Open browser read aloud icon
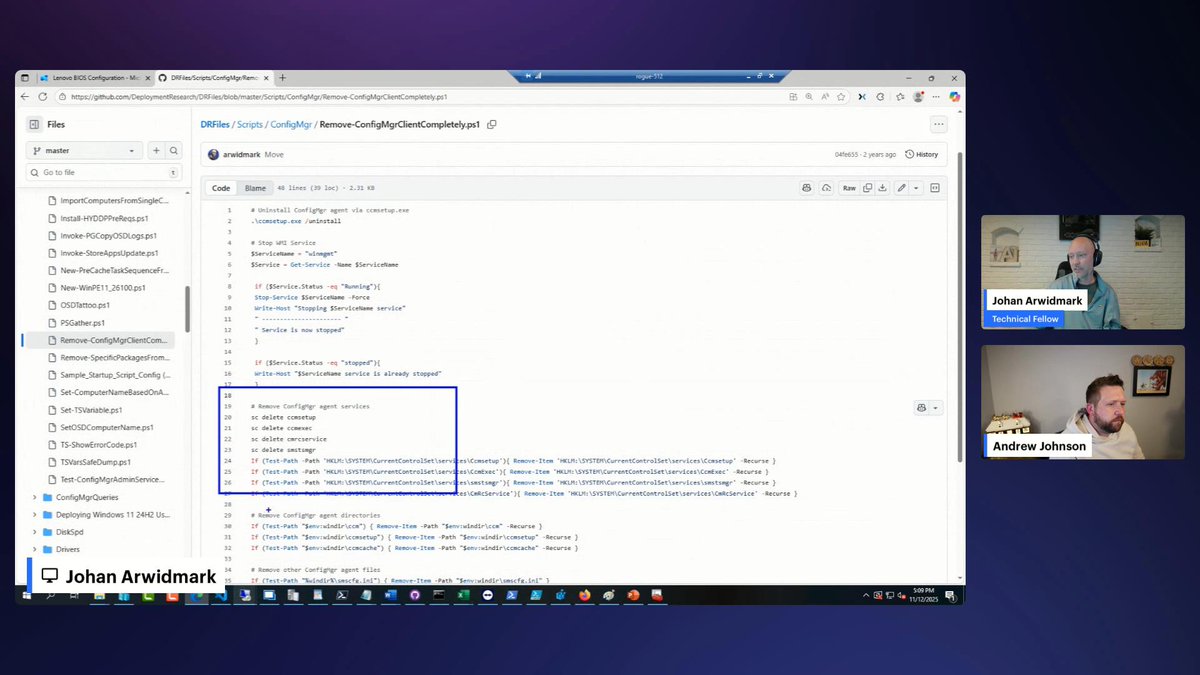The width and height of the screenshot is (1200, 675). point(825,97)
